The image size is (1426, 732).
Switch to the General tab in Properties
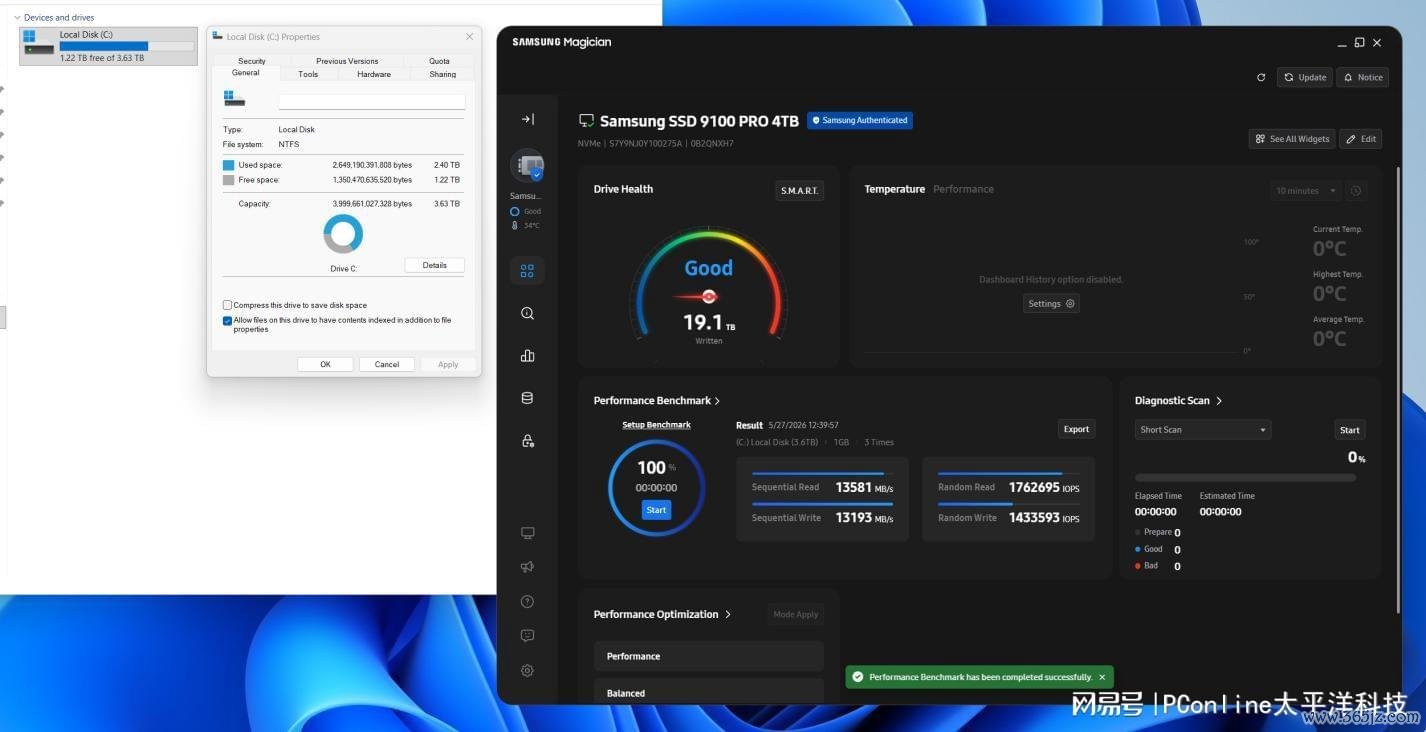246,73
